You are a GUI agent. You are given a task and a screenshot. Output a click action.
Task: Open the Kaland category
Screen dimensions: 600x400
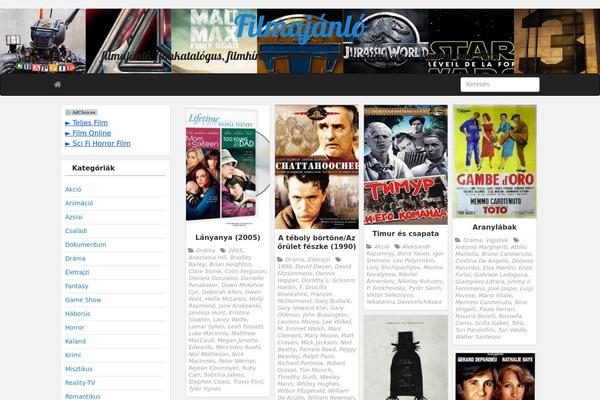click(75, 341)
